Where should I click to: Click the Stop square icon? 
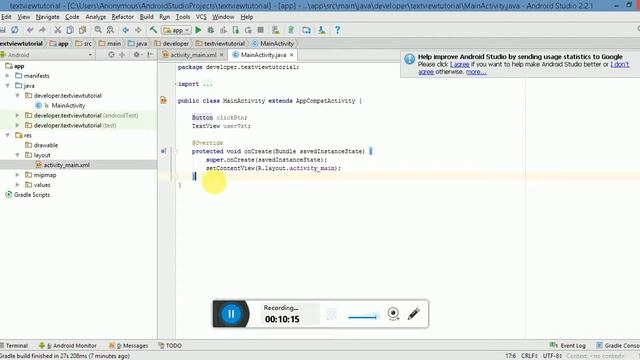coord(260,30)
